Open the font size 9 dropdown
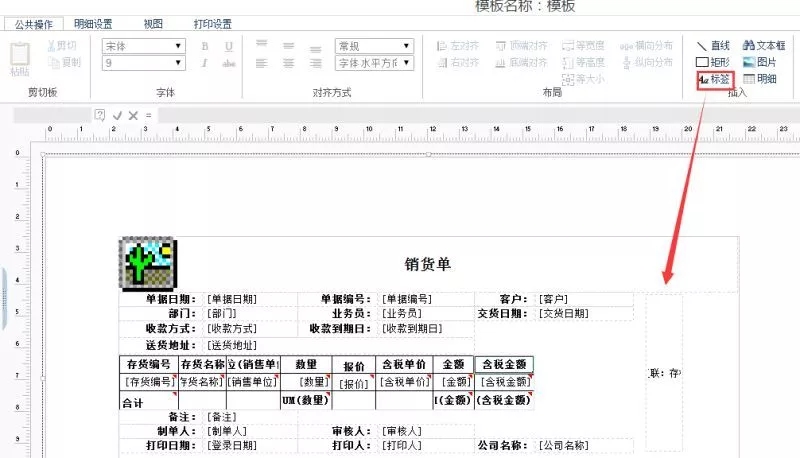This screenshot has width=800, height=458. [178, 63]
